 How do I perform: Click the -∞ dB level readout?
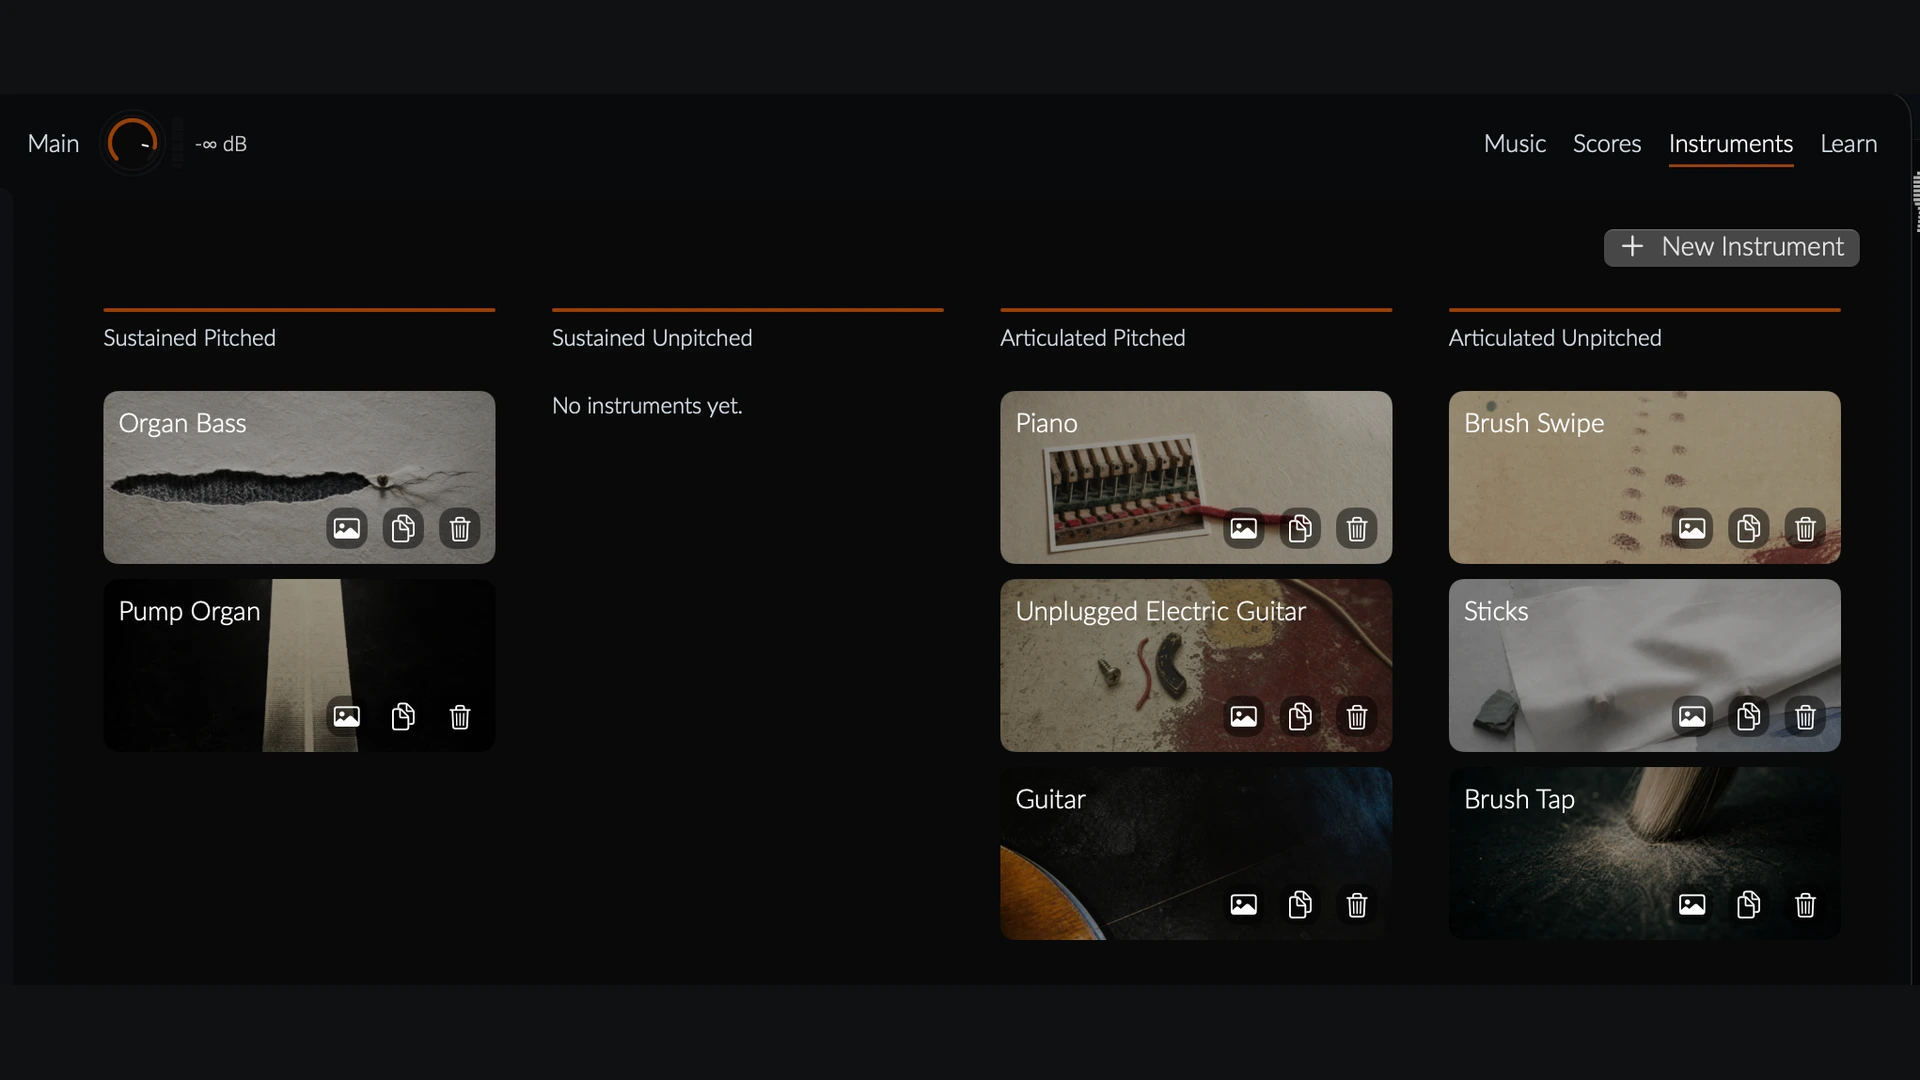220,144
